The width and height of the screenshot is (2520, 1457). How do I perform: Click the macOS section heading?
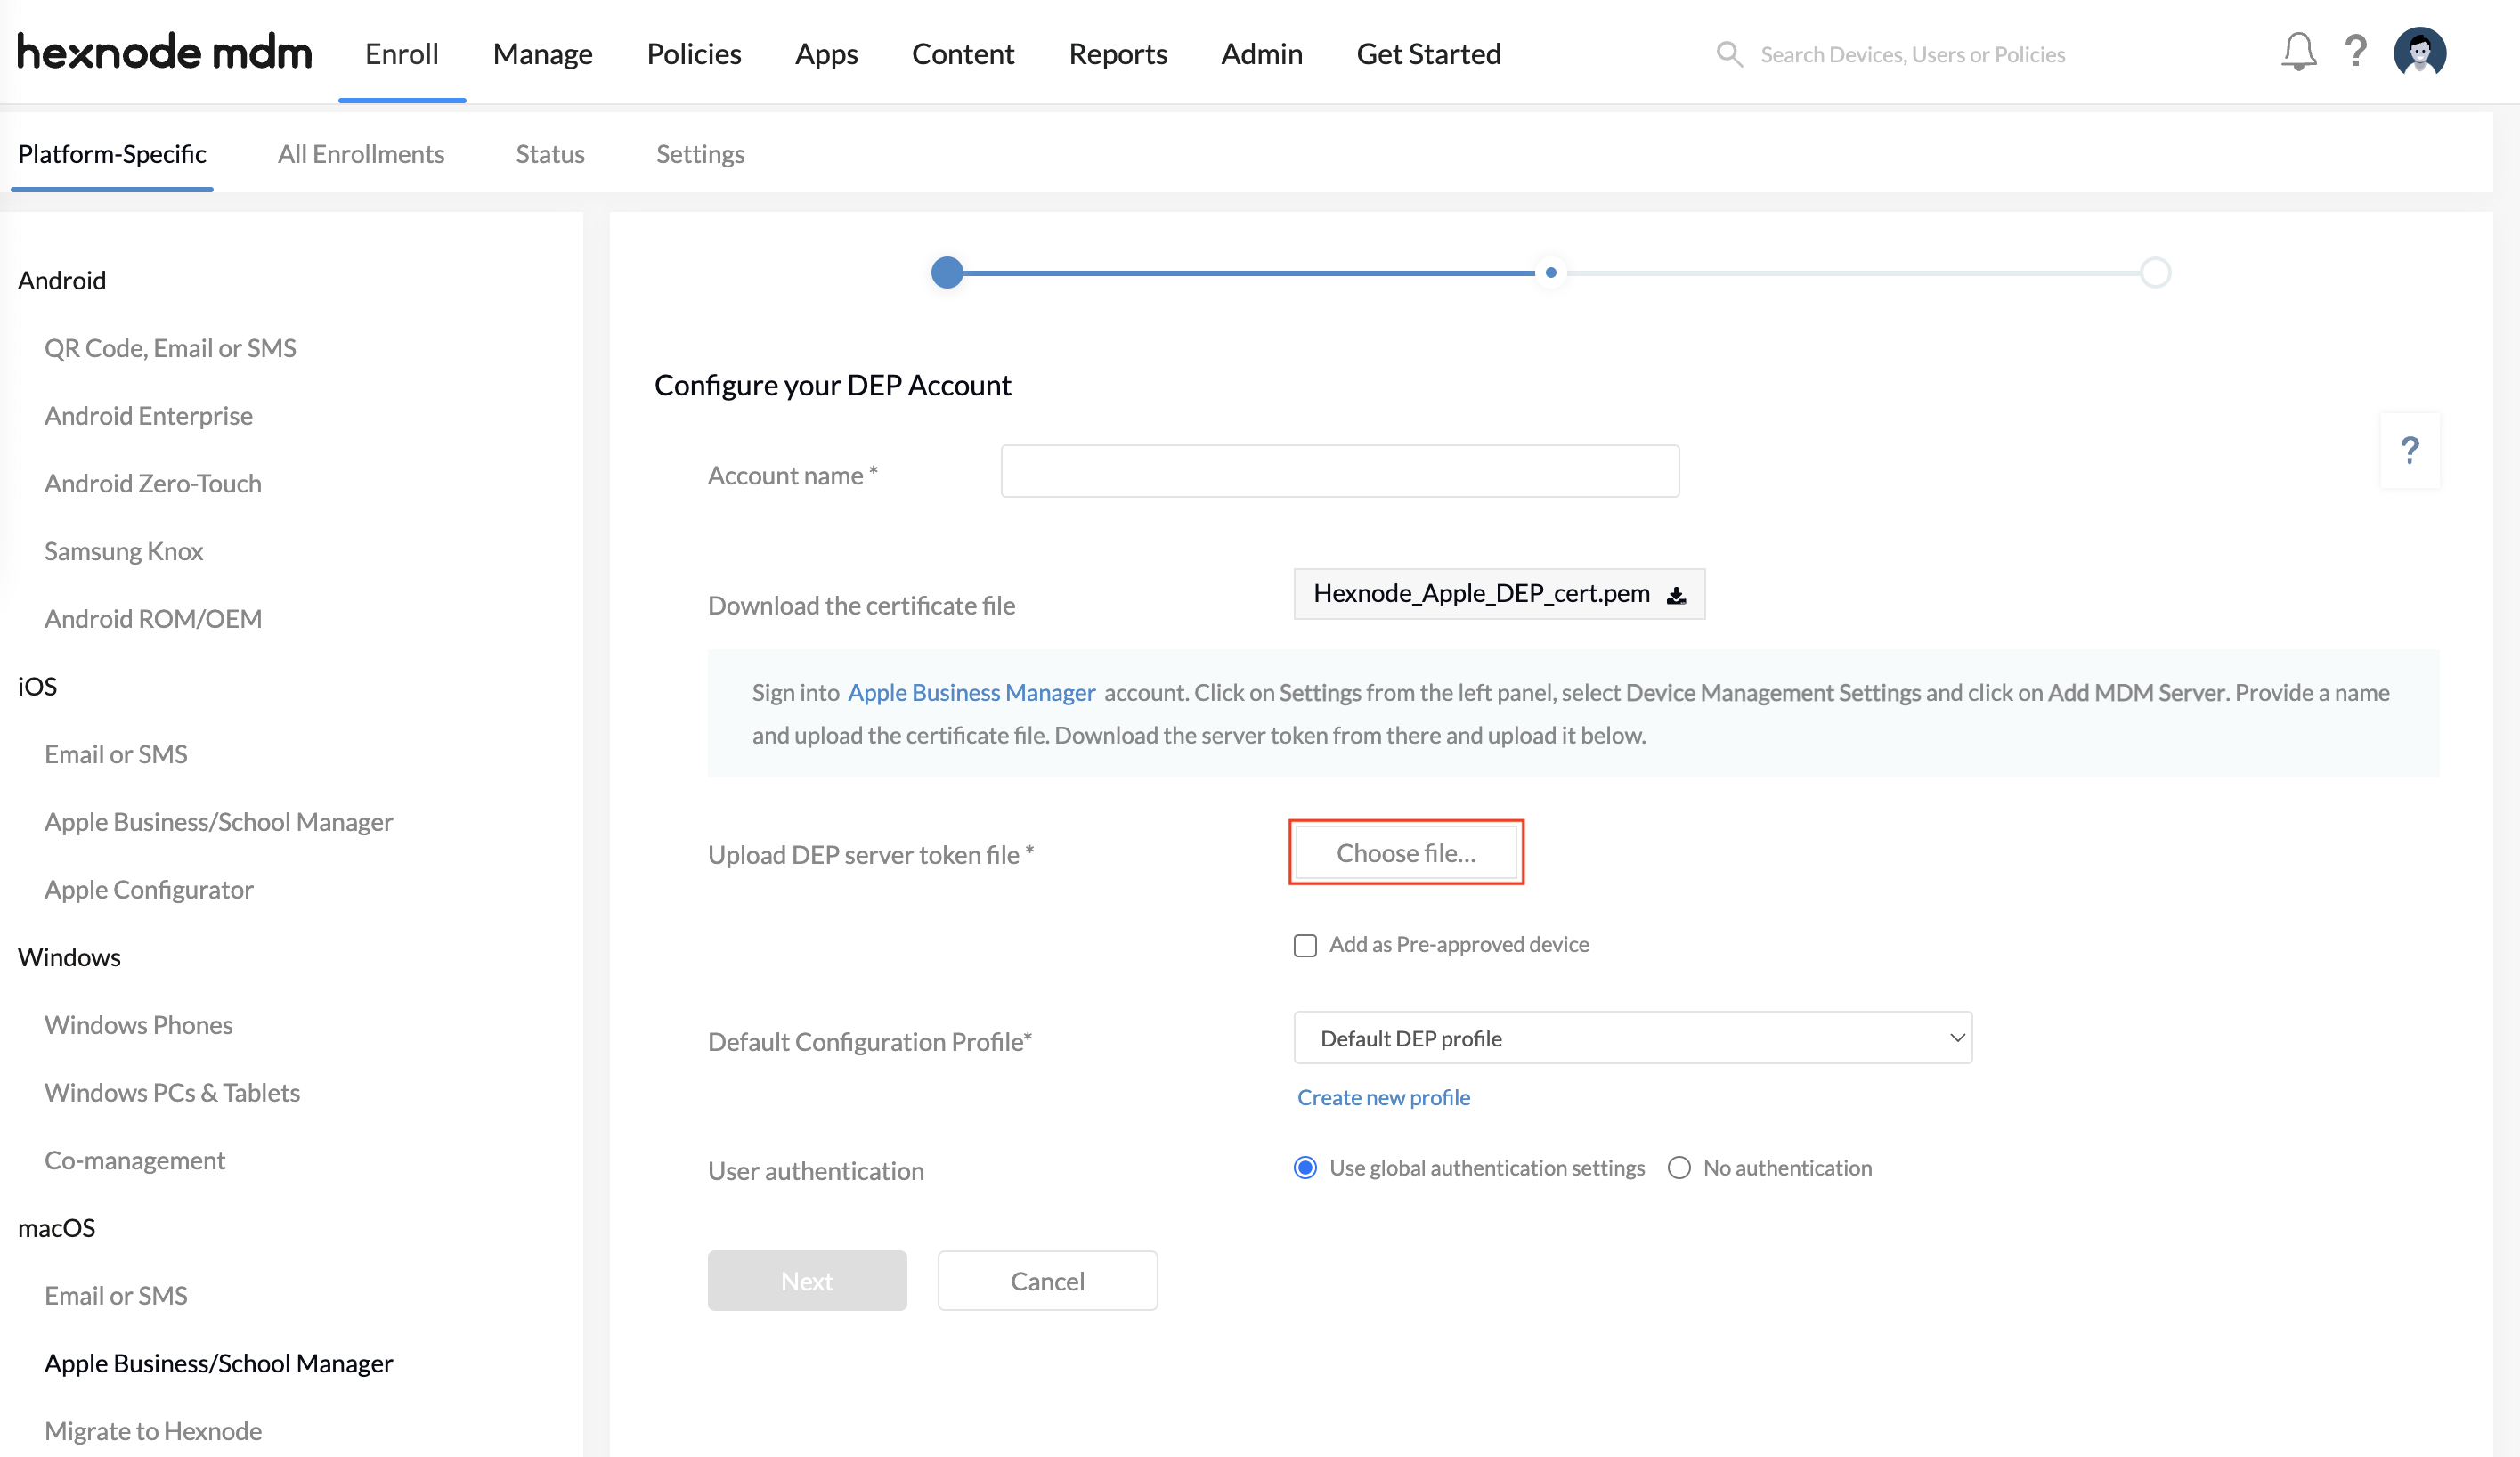coord(56,1228)
